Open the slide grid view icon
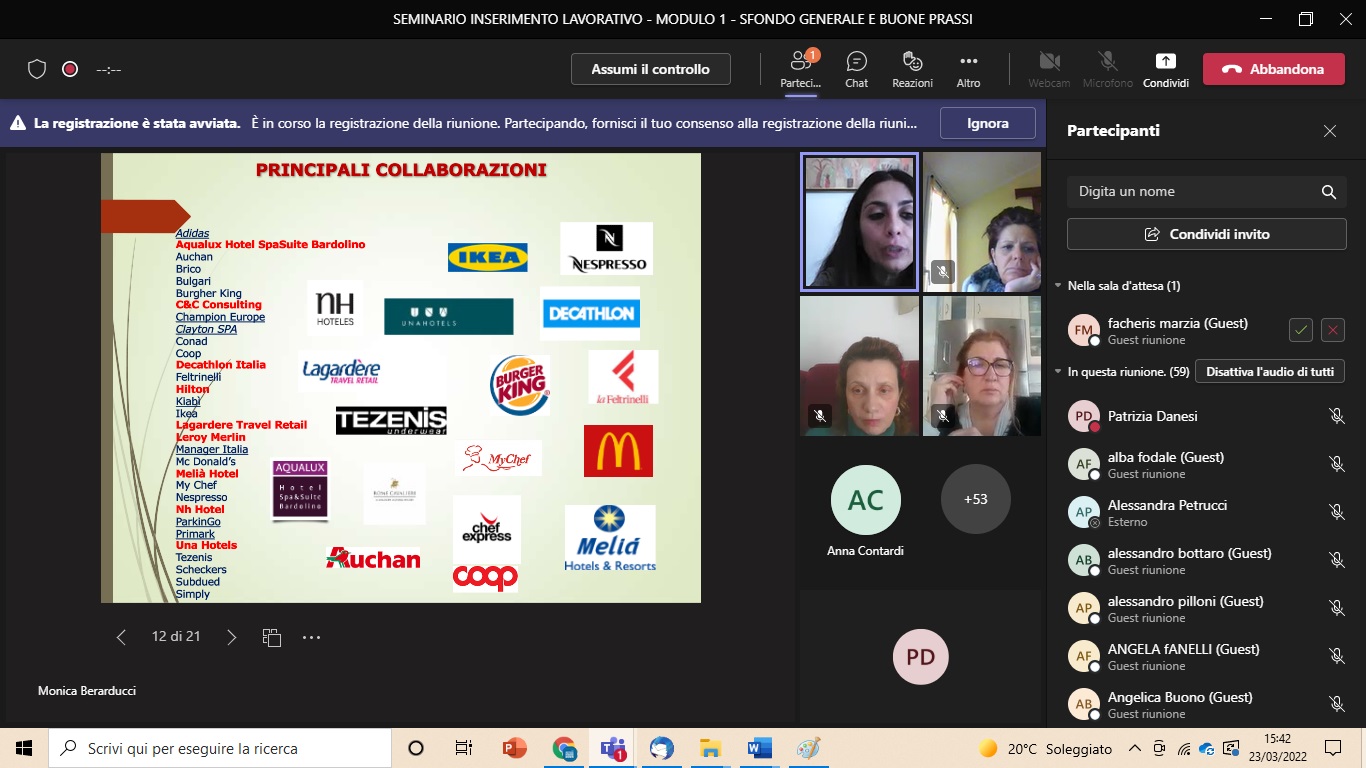 click(271, 637)
